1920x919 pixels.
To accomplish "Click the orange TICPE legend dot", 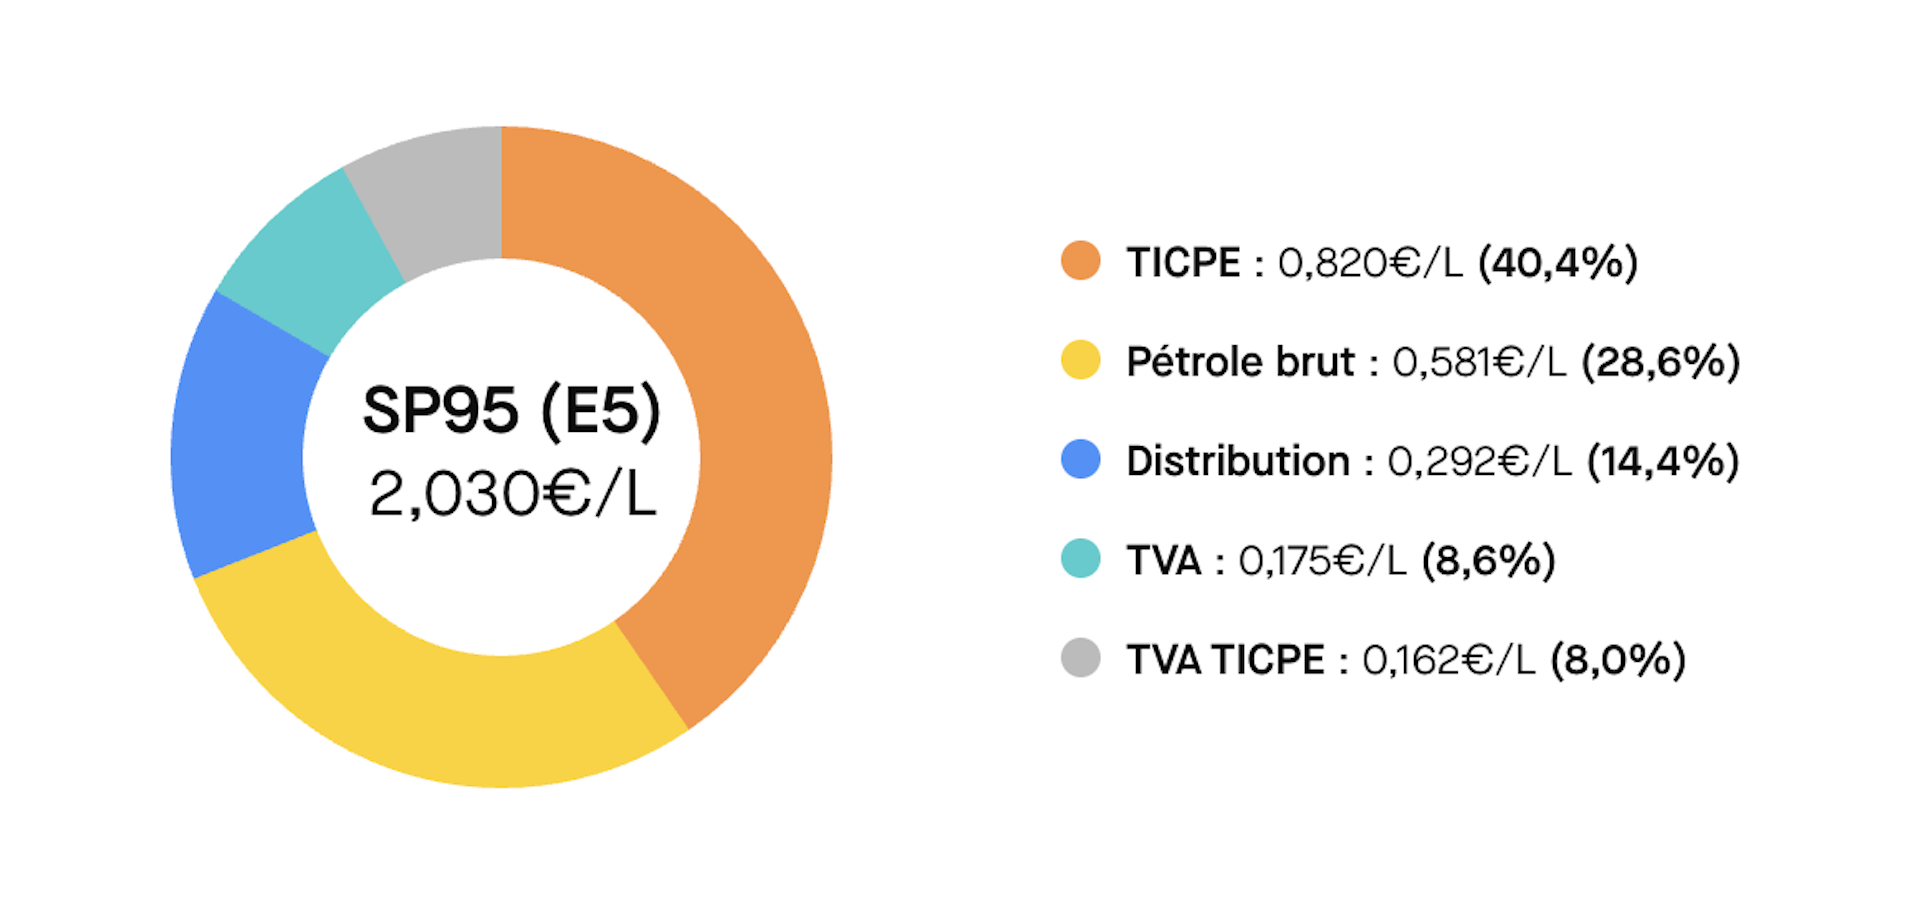I will 1080,261.
